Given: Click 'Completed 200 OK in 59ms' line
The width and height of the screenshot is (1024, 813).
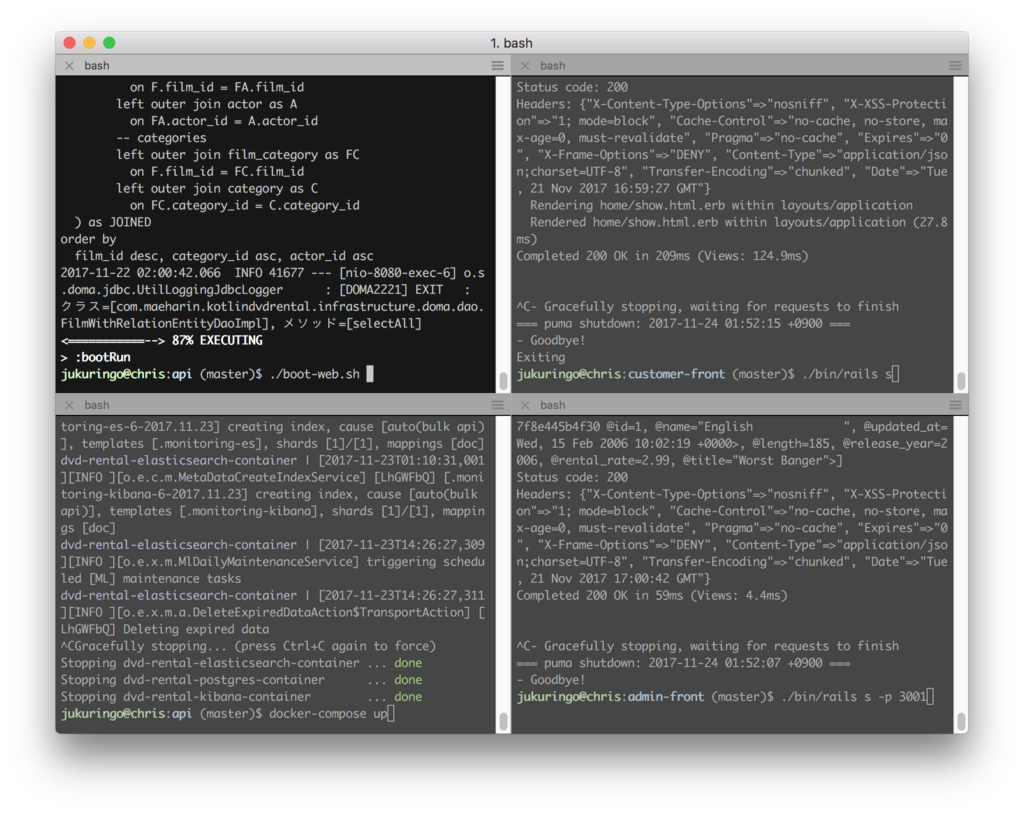Looking at the screenshot, I should (652, 596).
